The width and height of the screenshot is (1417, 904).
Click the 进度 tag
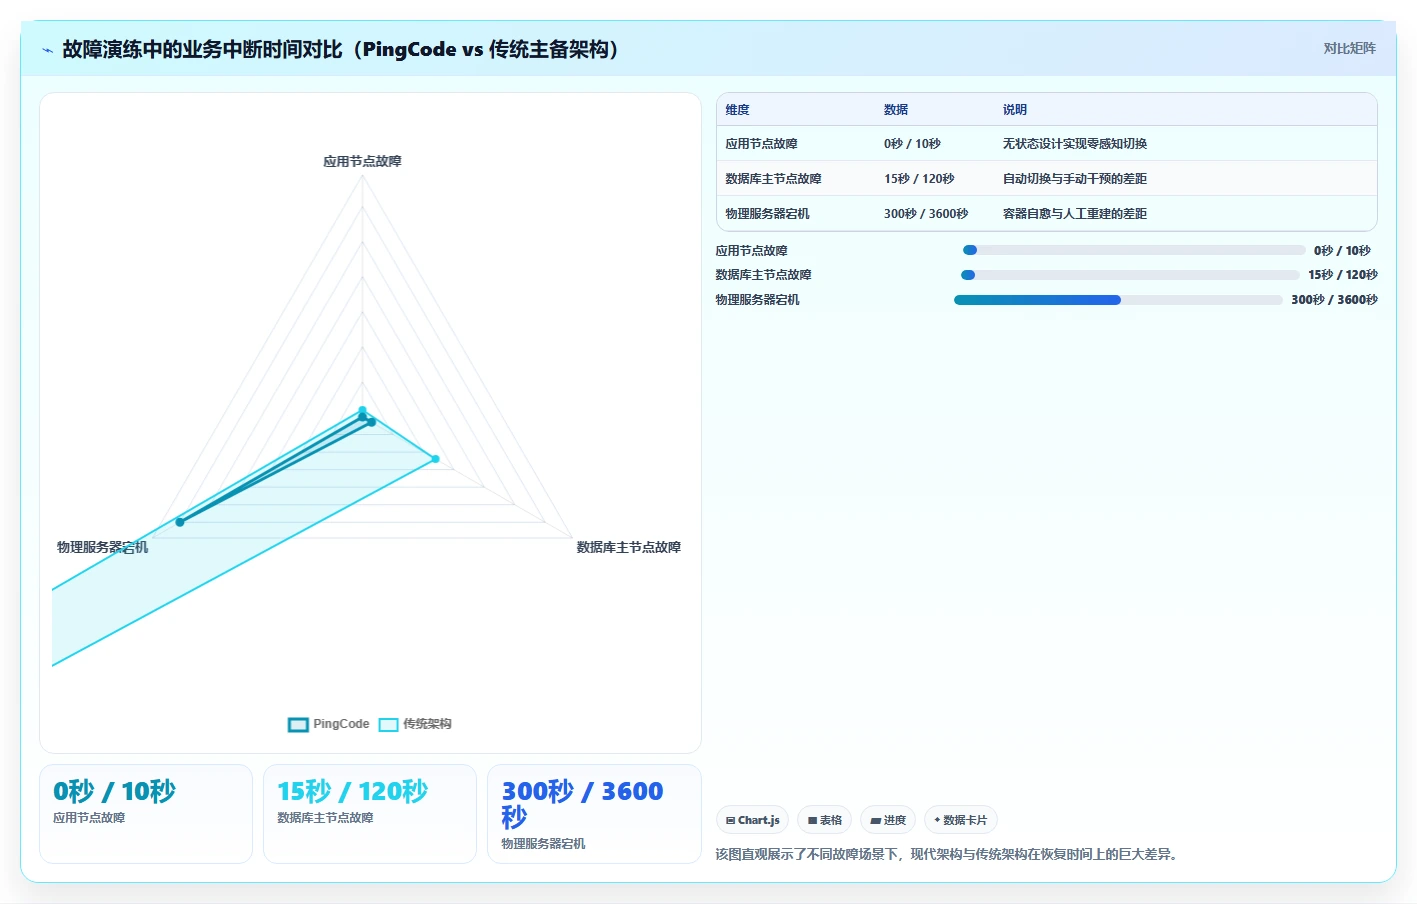[x=888, y=820]
